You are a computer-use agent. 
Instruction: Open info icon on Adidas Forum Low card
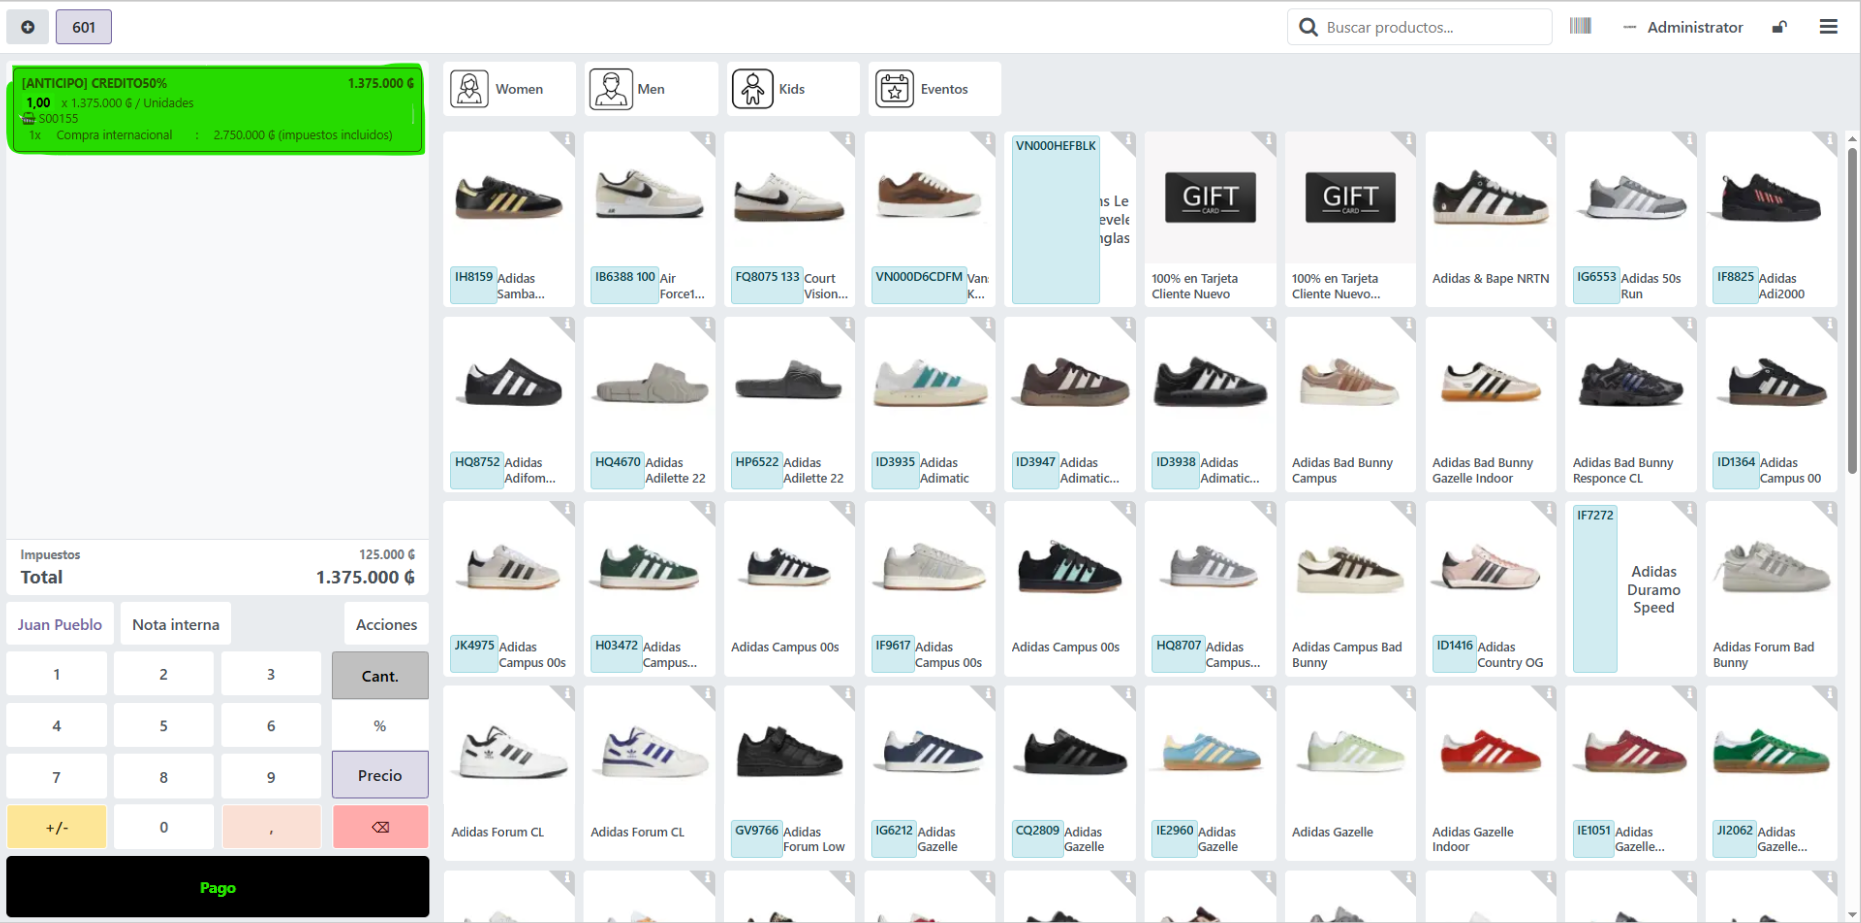(847, 695)
